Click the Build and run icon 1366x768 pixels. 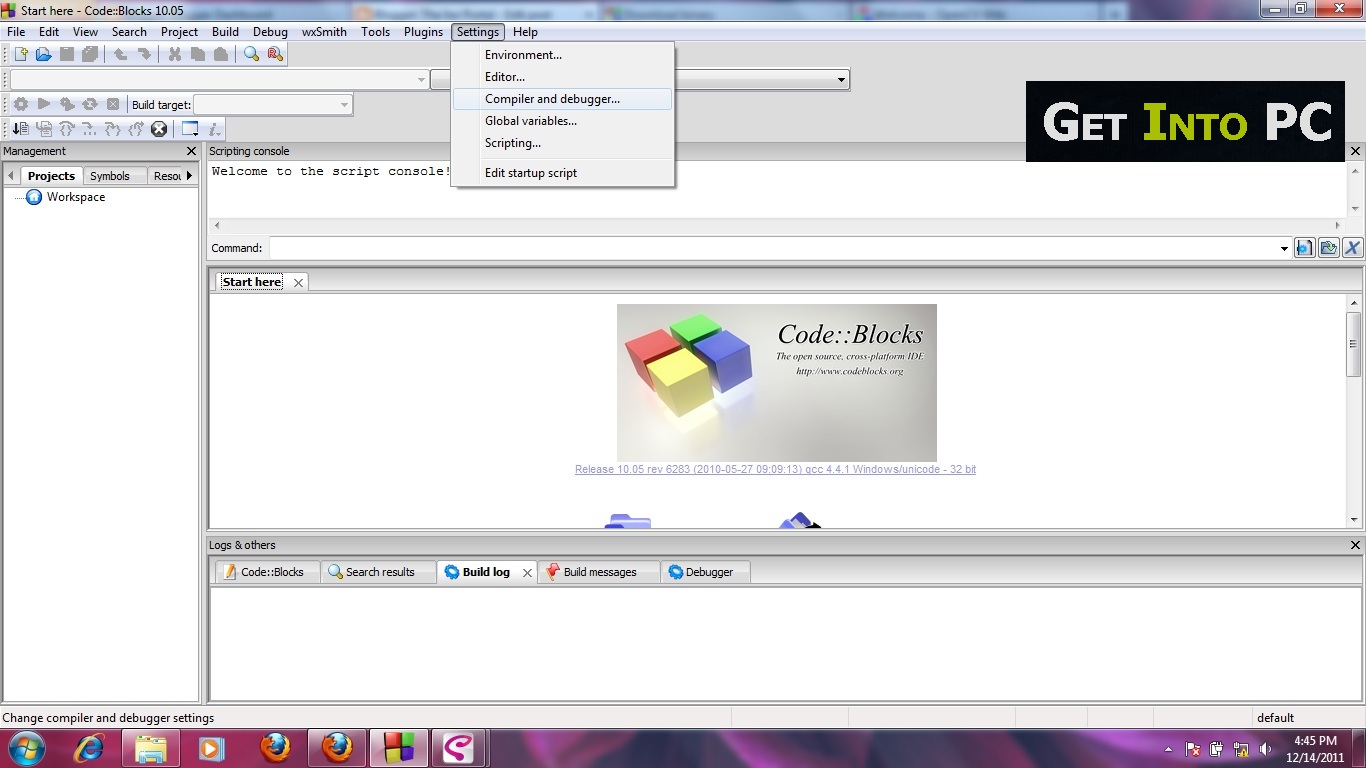click(x=67, y=104)
